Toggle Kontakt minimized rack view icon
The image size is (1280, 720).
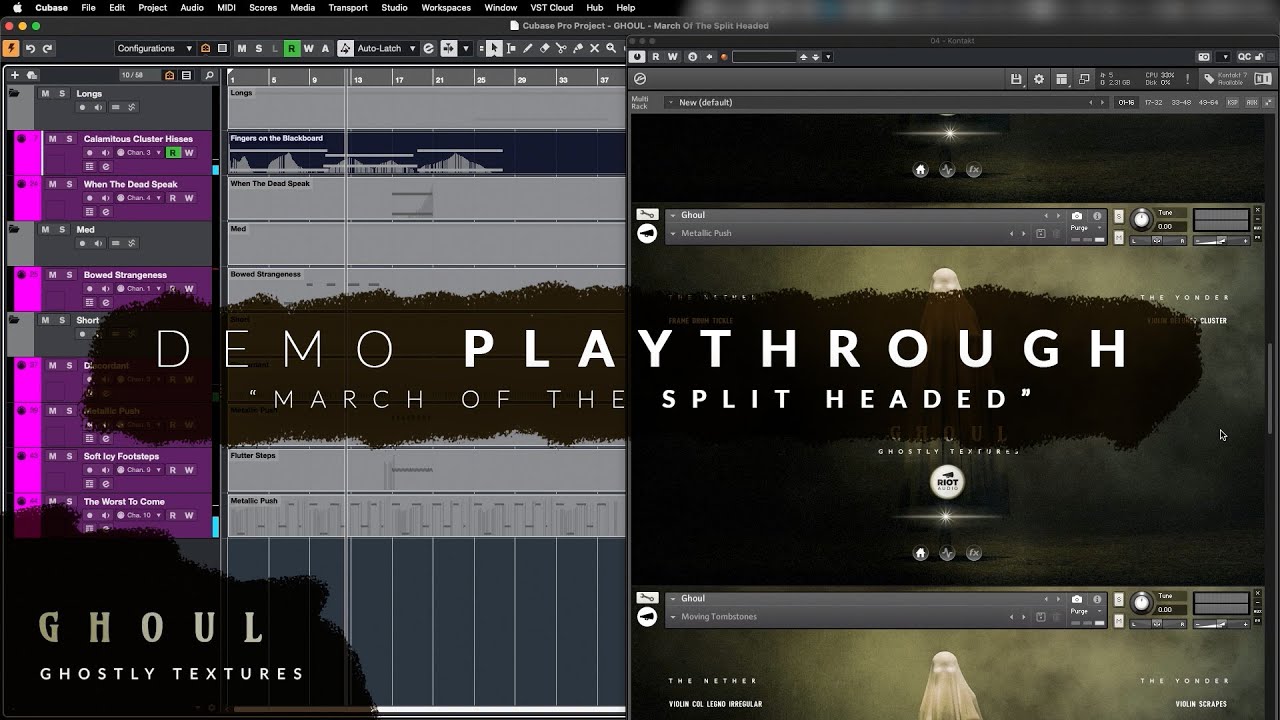pos(1084,79)
